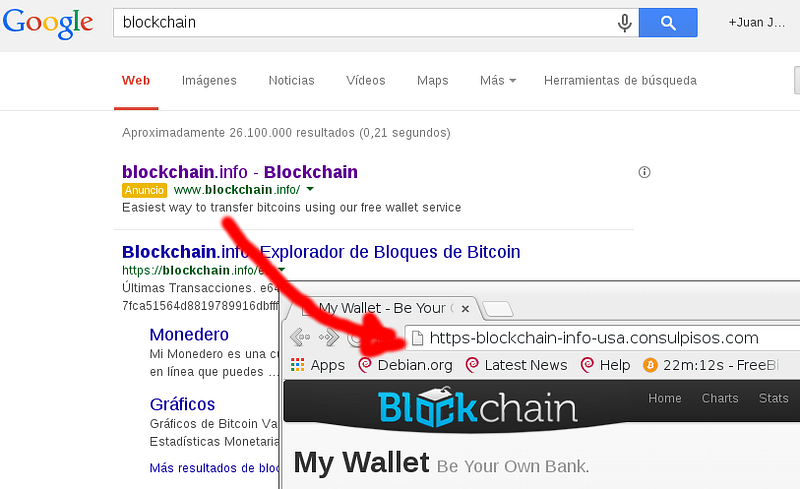The height and width of the screenshot is (489, 800).
Task: Close the My Wallet browser tab
Action: click(x=465, y=309)
